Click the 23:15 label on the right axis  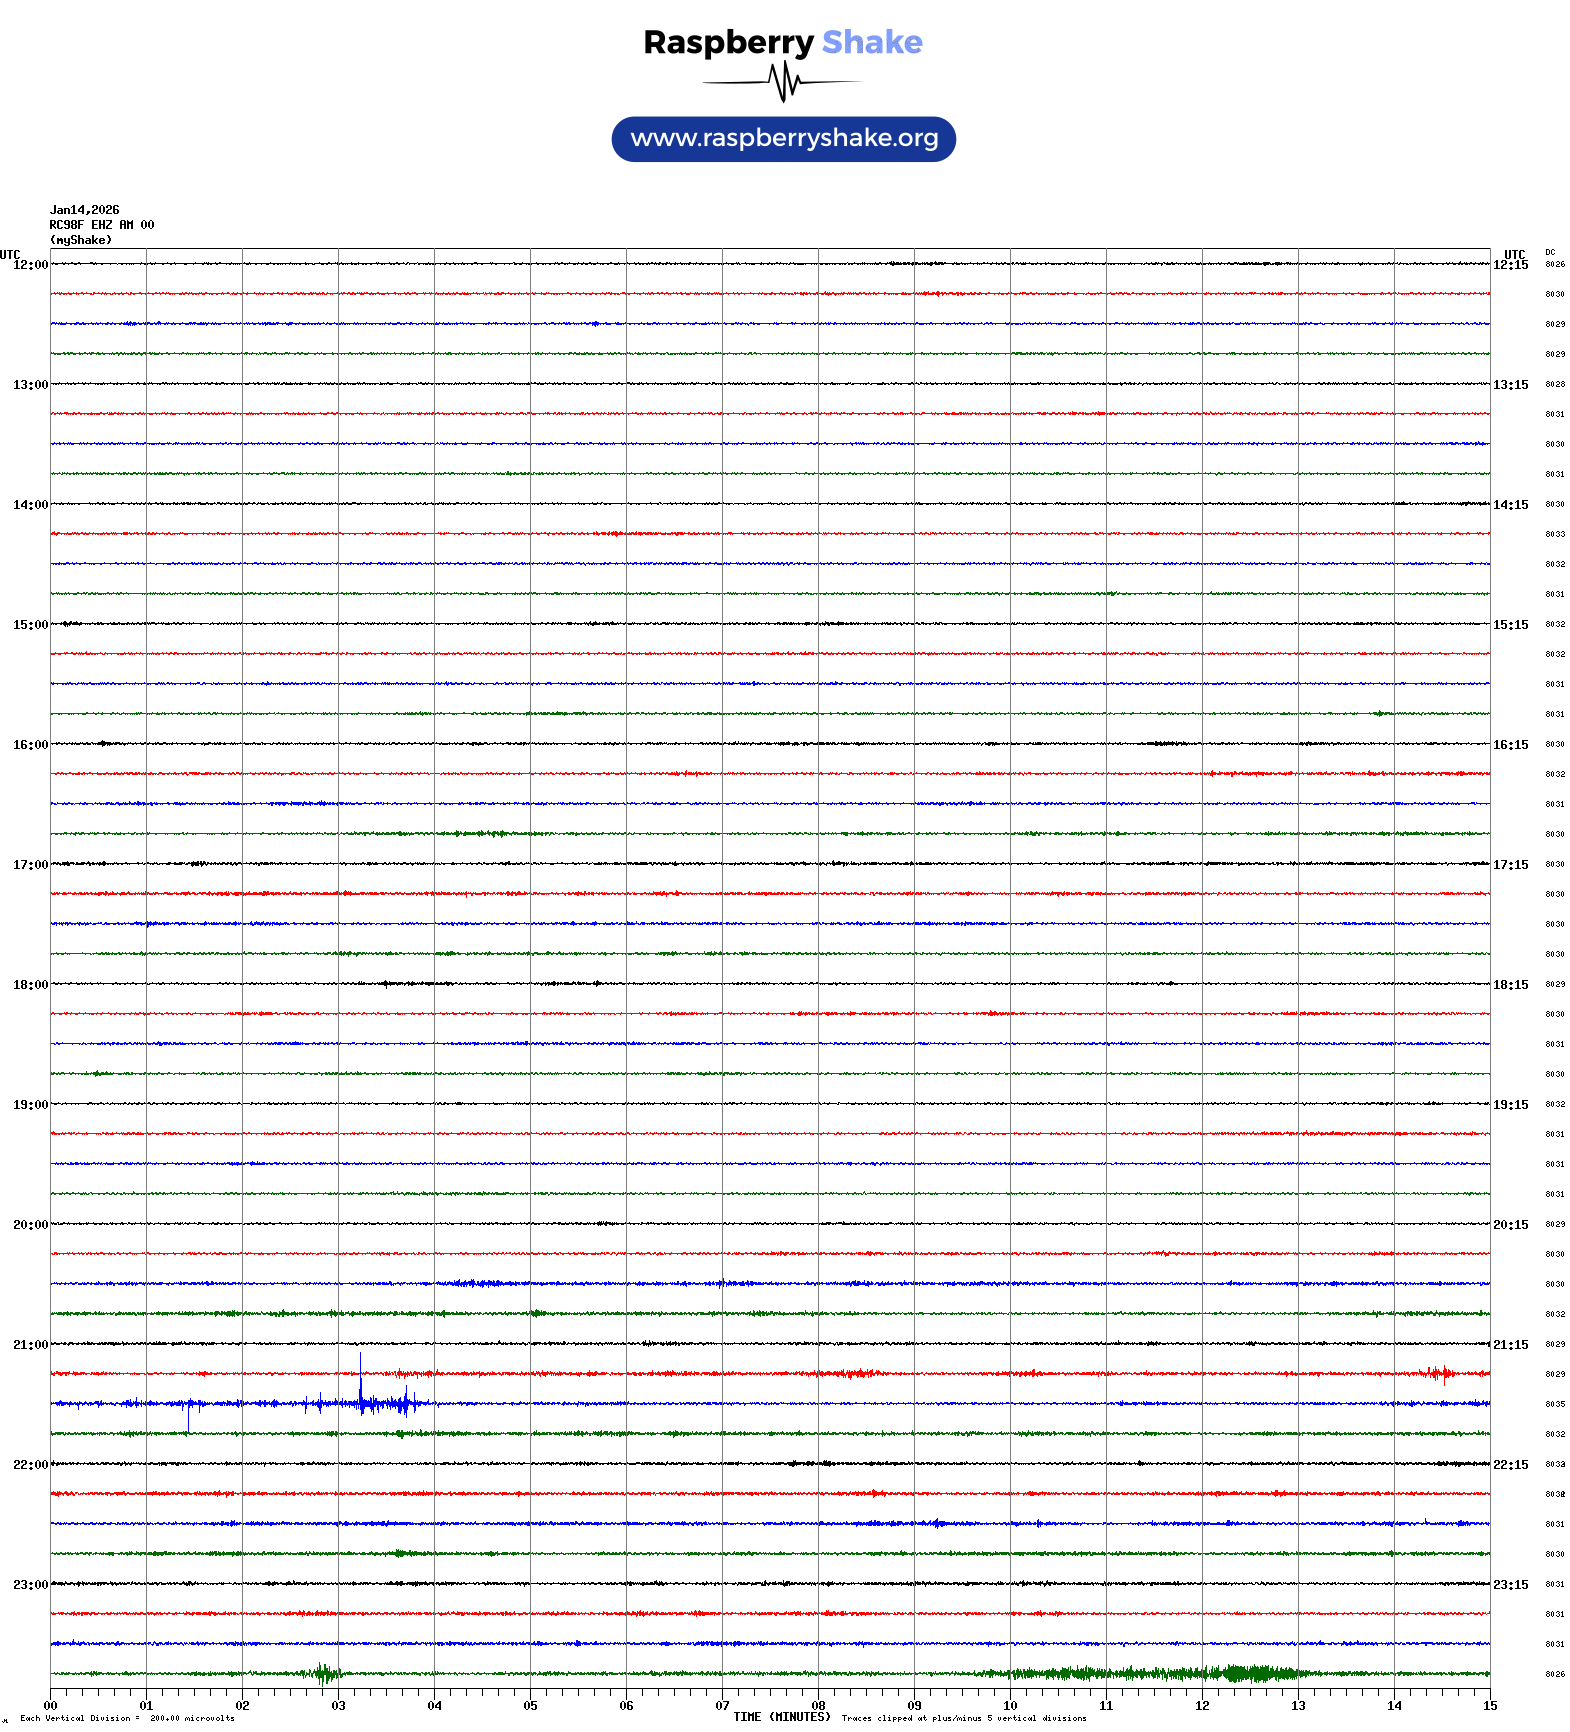1510,1585
